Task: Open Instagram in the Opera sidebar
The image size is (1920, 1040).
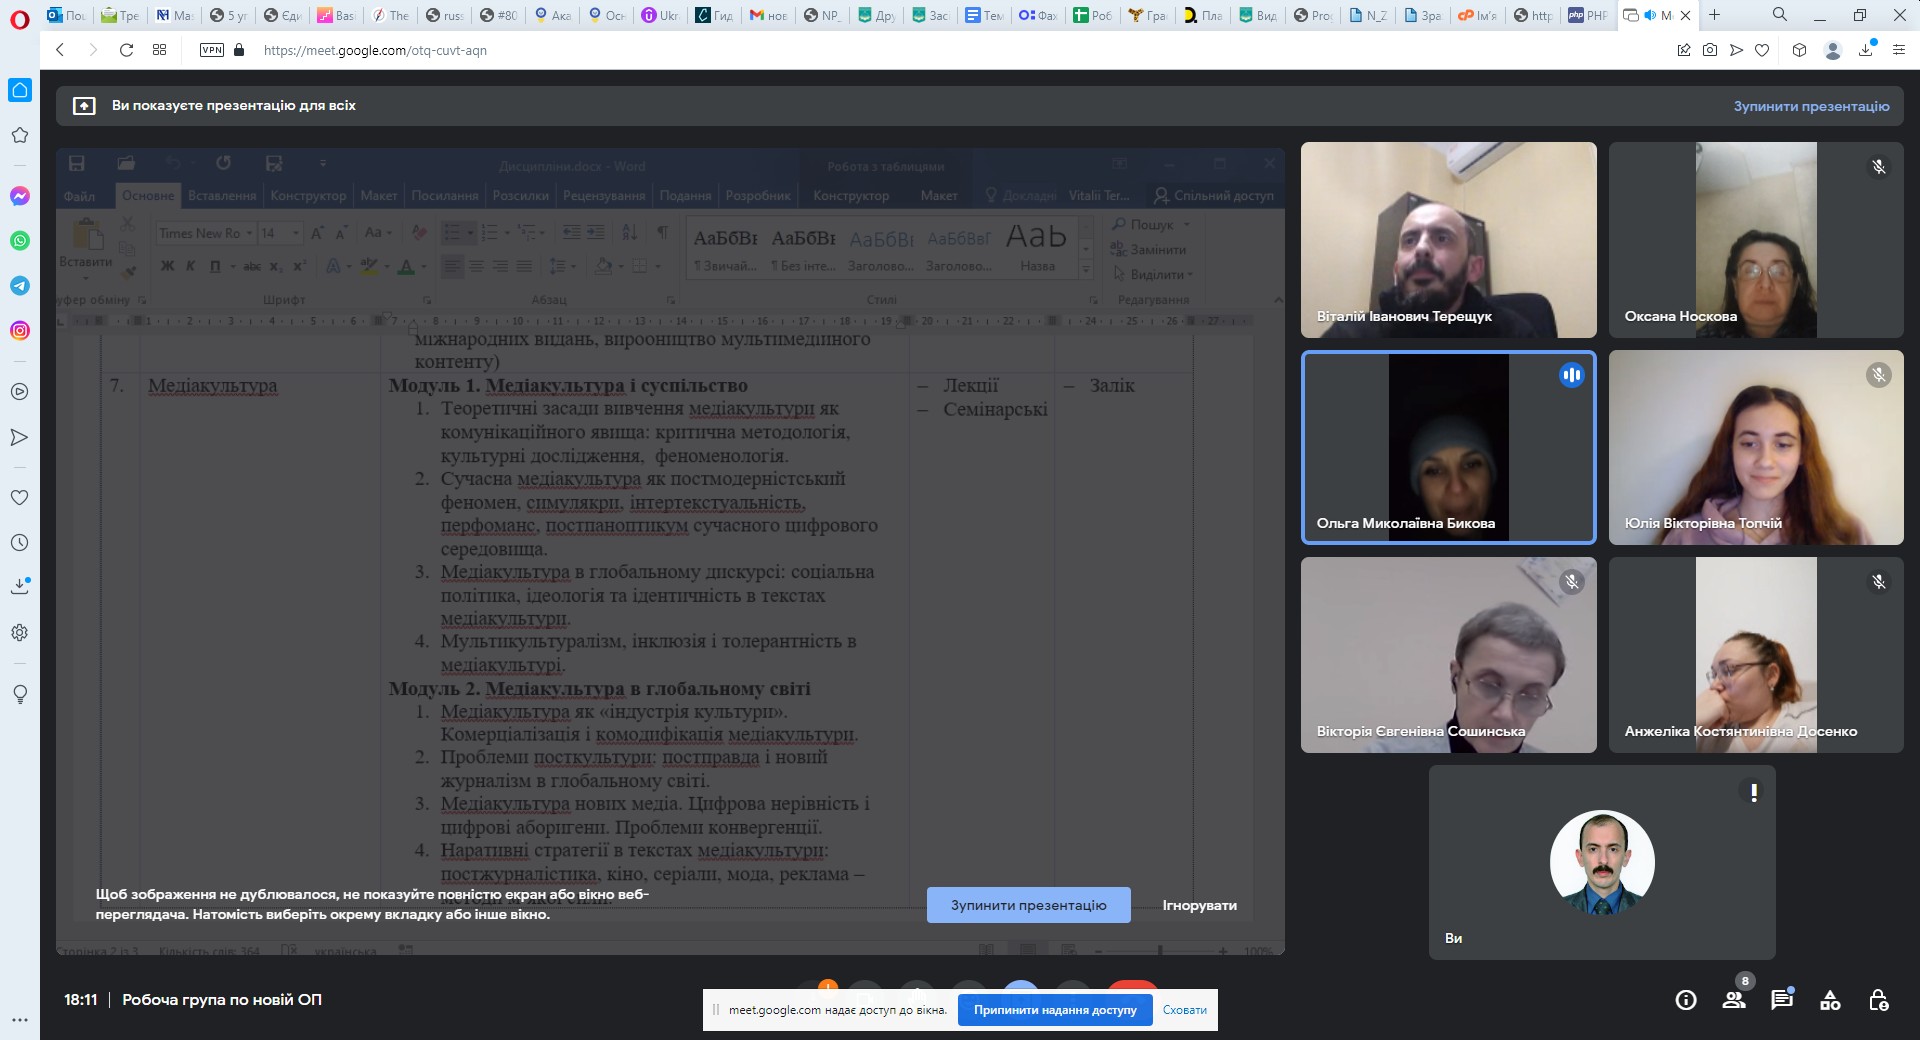Action: (20, 331)
